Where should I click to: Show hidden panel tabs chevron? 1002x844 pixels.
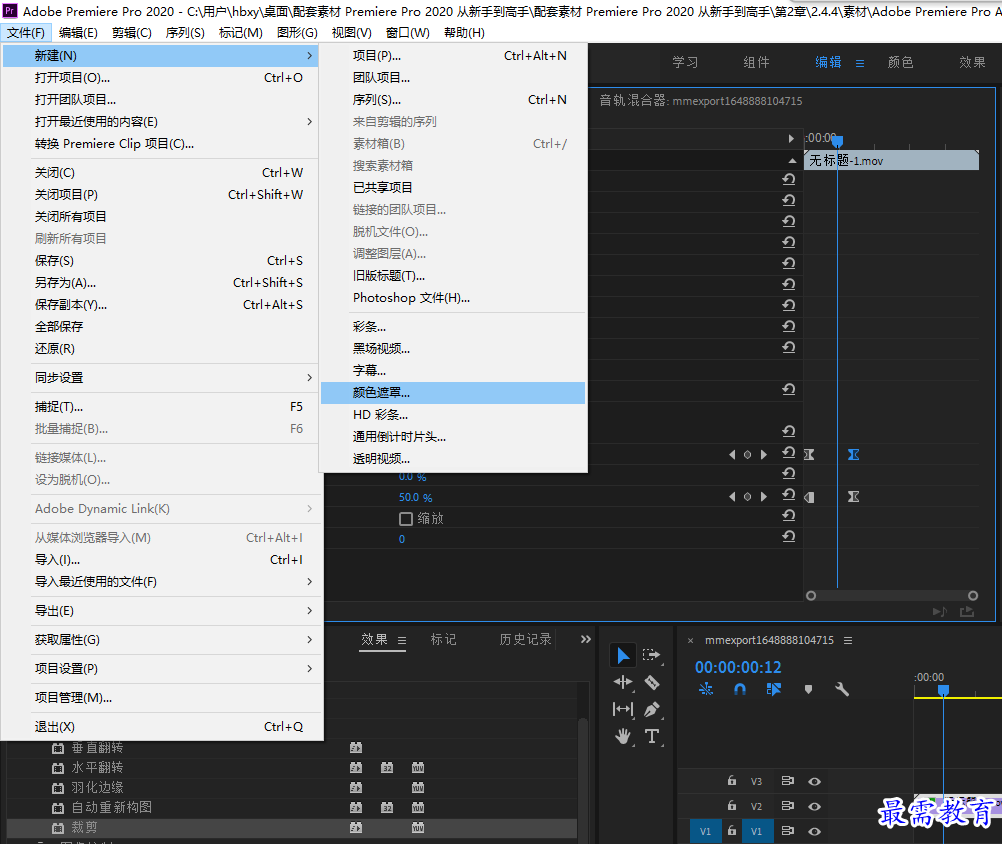(x=585, y=640)
